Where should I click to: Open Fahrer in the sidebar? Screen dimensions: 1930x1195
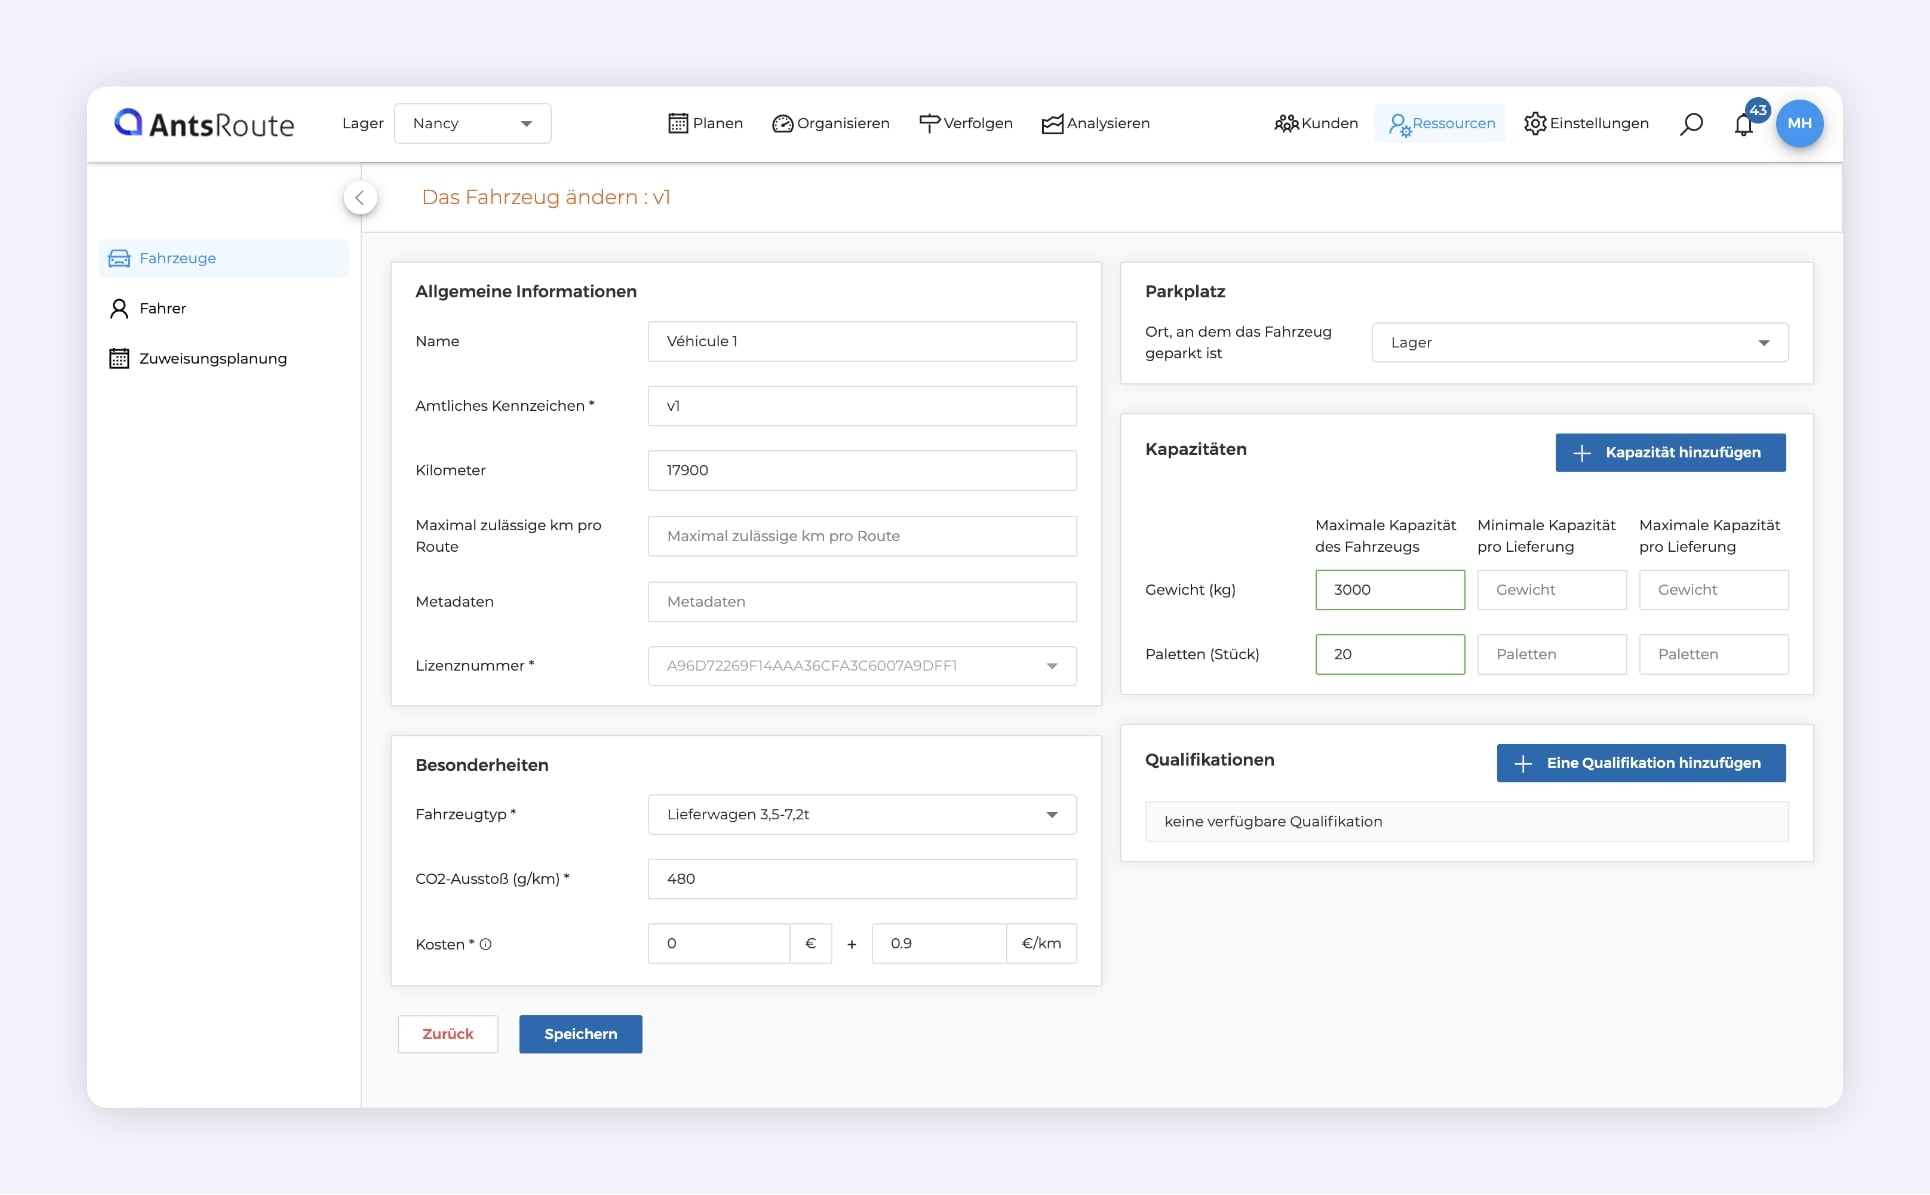pyautogui.click(x=162, y=308)
